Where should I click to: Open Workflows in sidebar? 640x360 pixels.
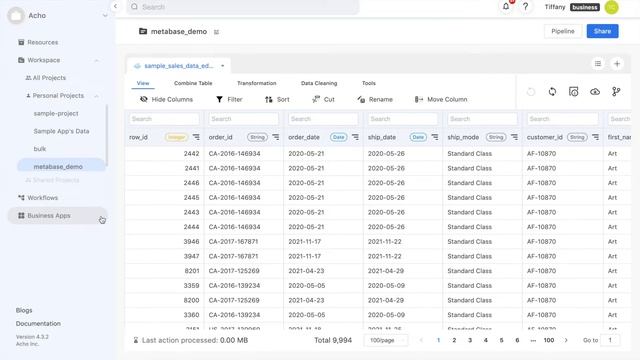tap(42, 198)
